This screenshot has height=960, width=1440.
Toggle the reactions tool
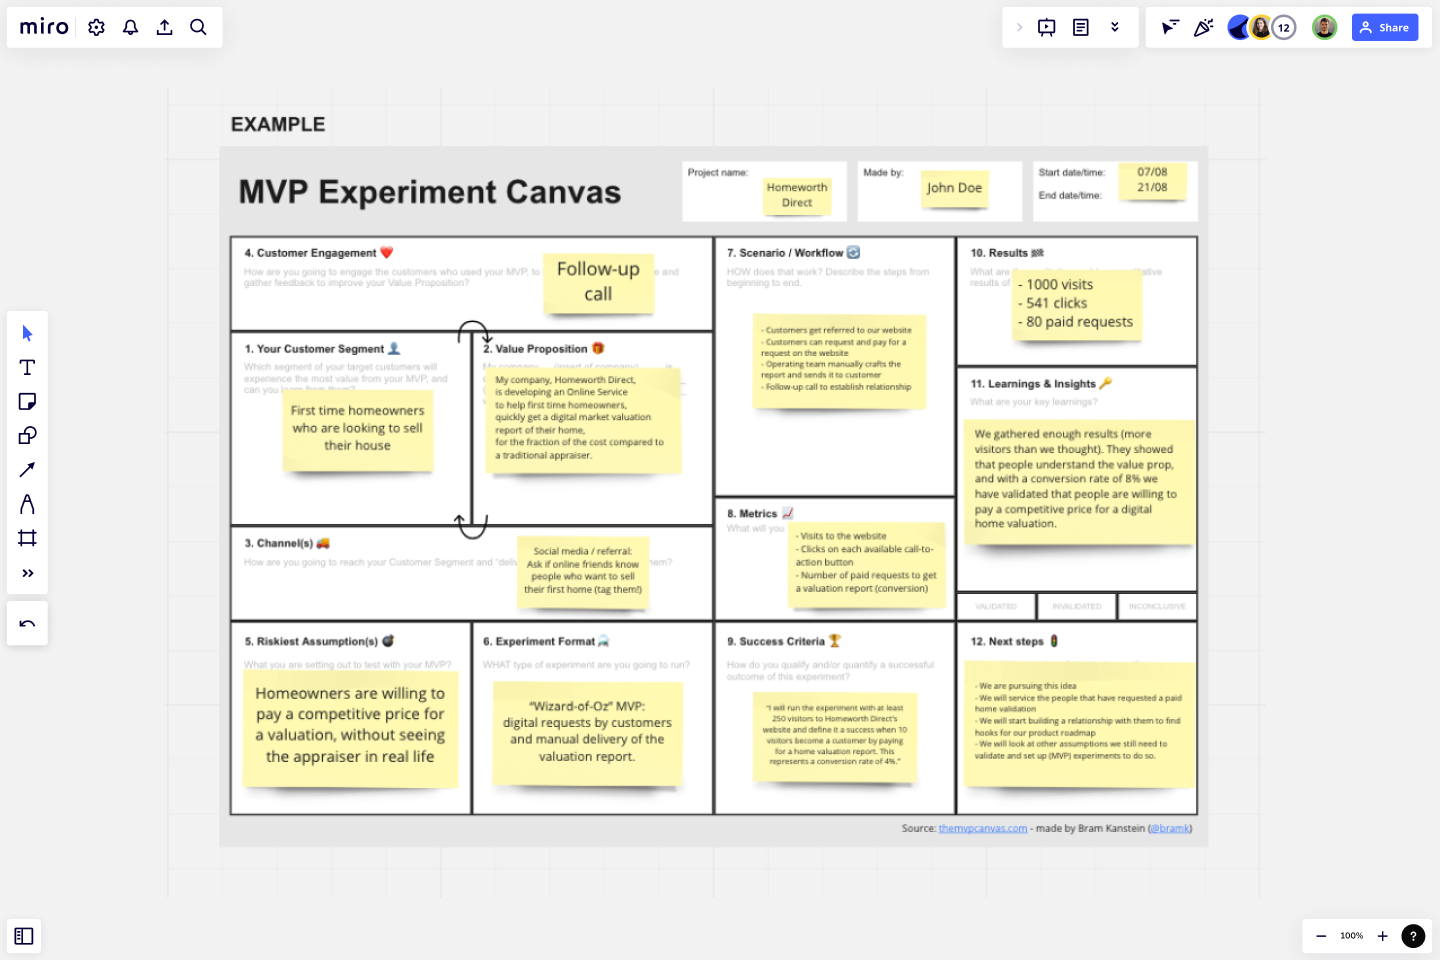click(x=1203, y=27)
